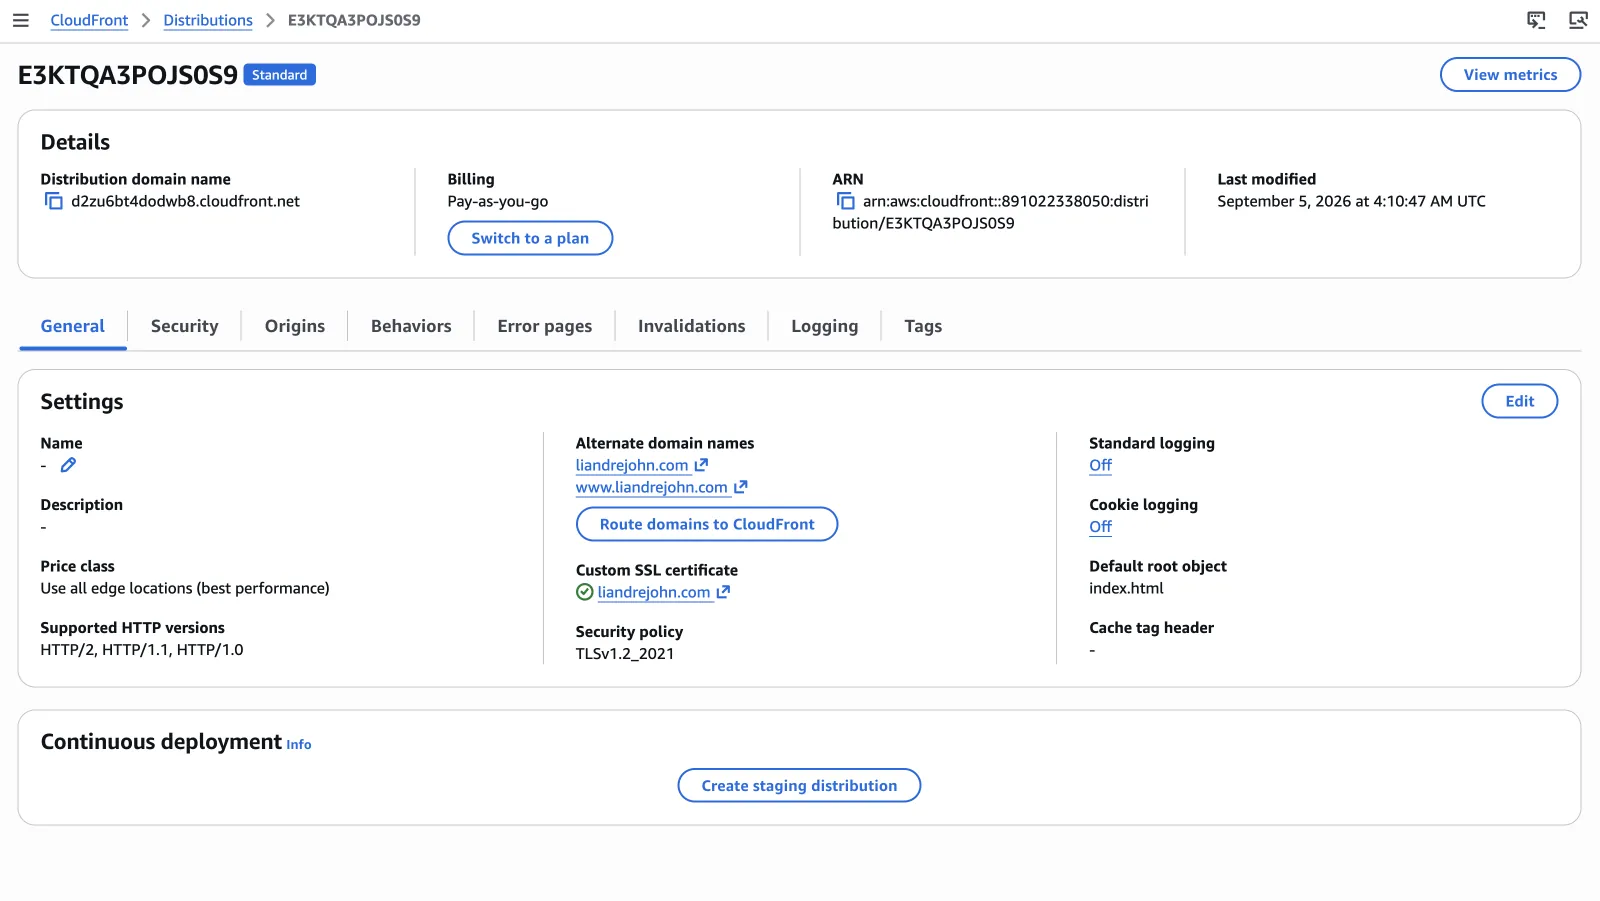Viewport: 1600px width, 901px height.
Task: Click the E3KTQA3POJS0S9 page heading
Action: point(128,75)
